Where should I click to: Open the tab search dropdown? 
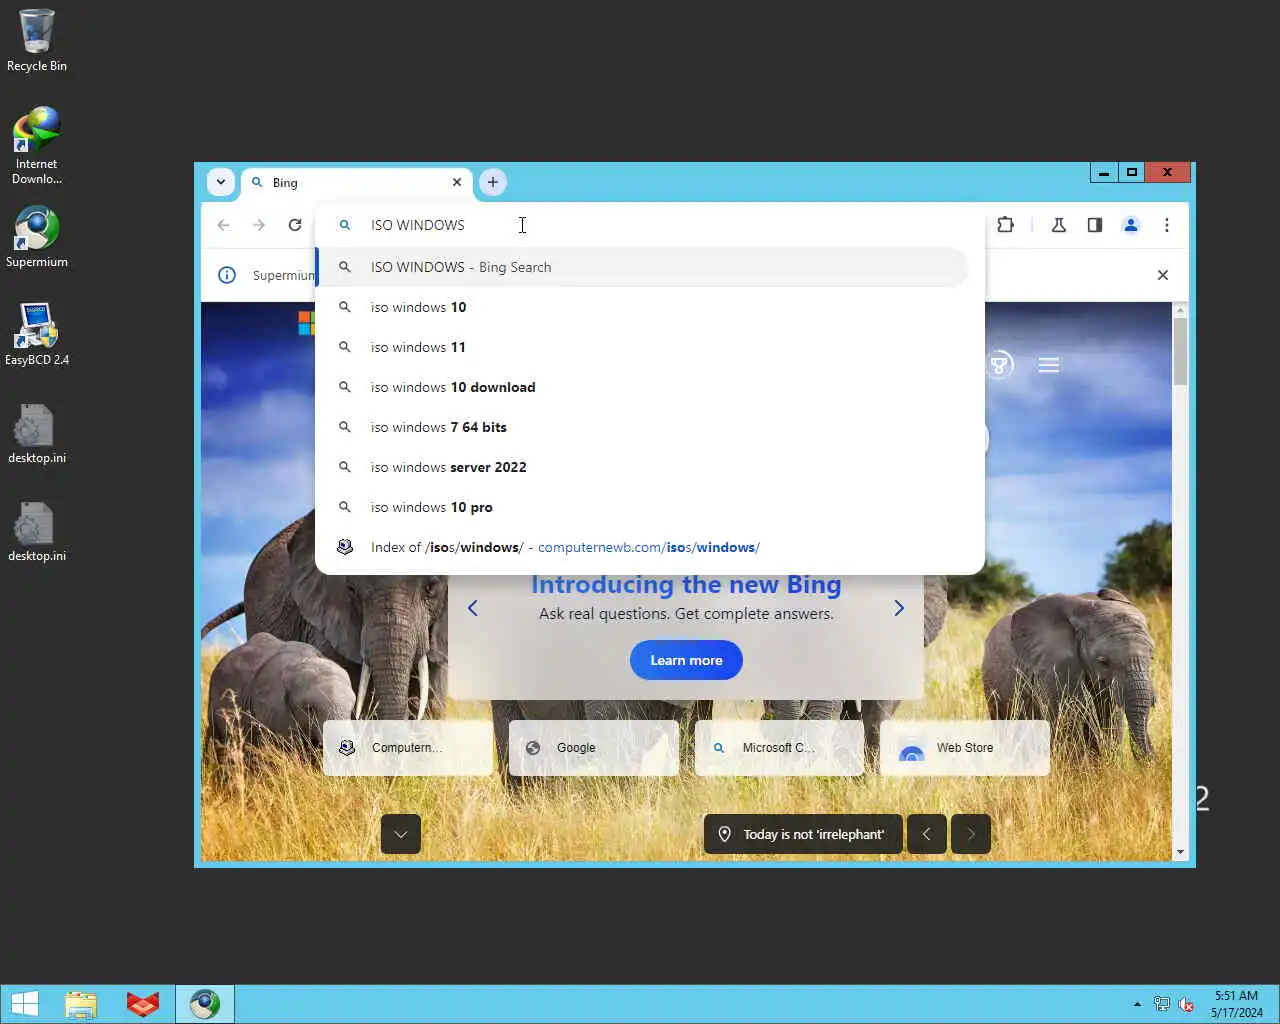point(221,182)
